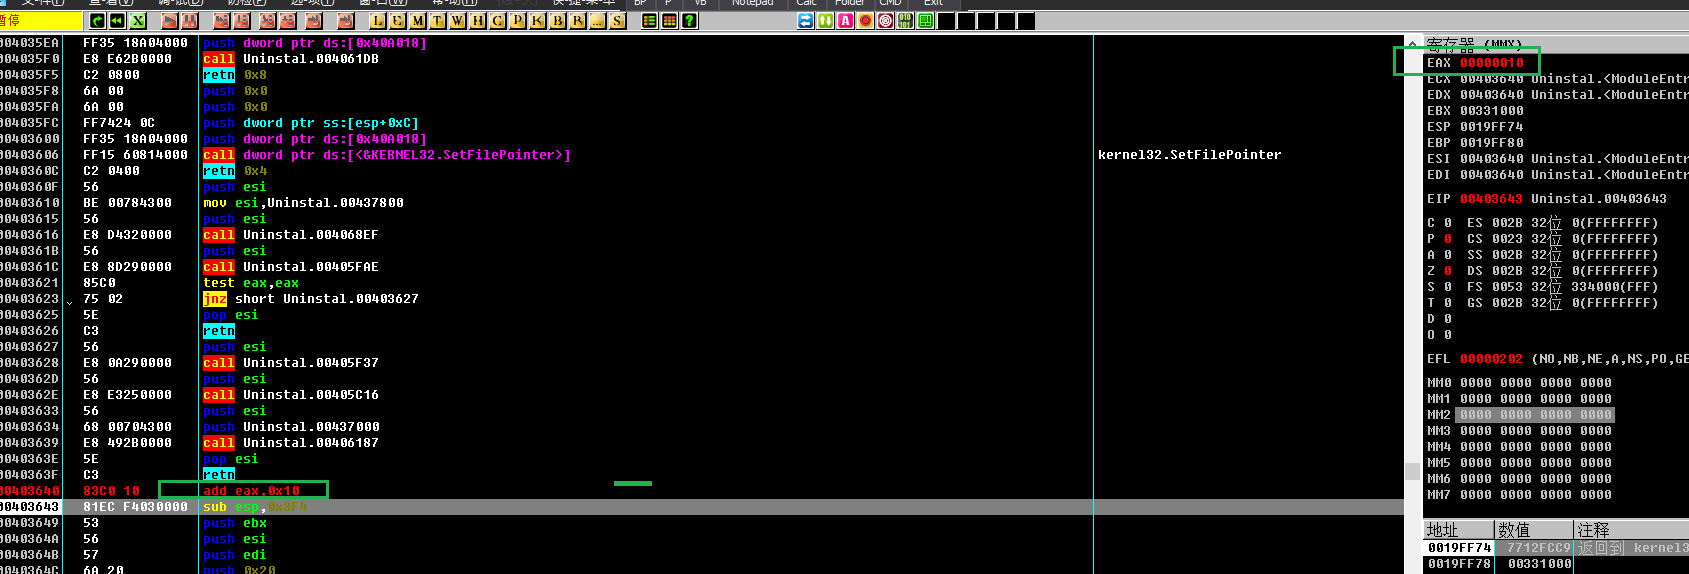
Task: Select stack address 0019FF74 row
Action: click(1555, 548)
